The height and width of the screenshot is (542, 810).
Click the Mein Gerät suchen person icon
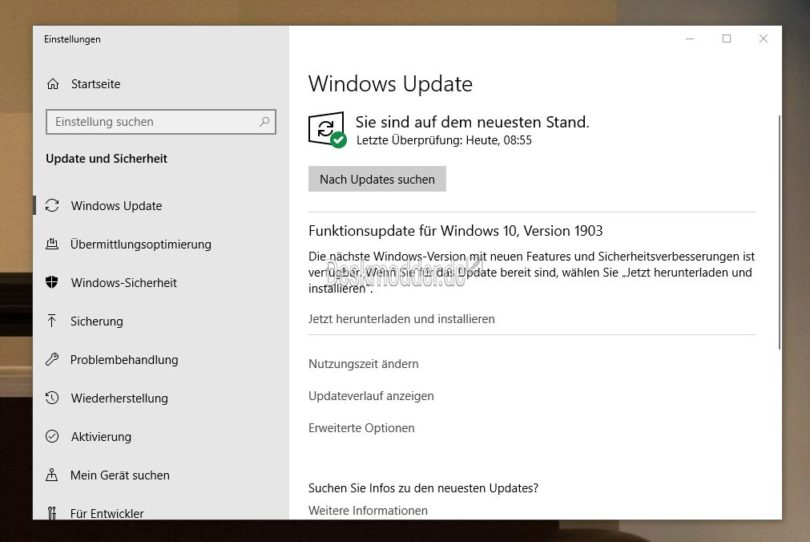(52, 474)
